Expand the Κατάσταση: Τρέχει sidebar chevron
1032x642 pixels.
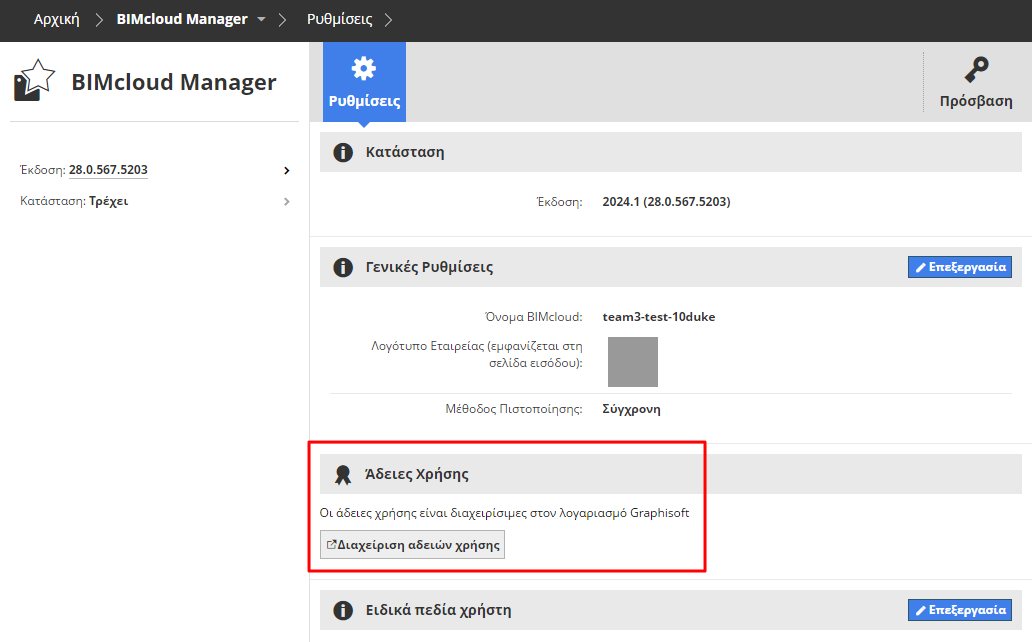click(x=287, y=201)
